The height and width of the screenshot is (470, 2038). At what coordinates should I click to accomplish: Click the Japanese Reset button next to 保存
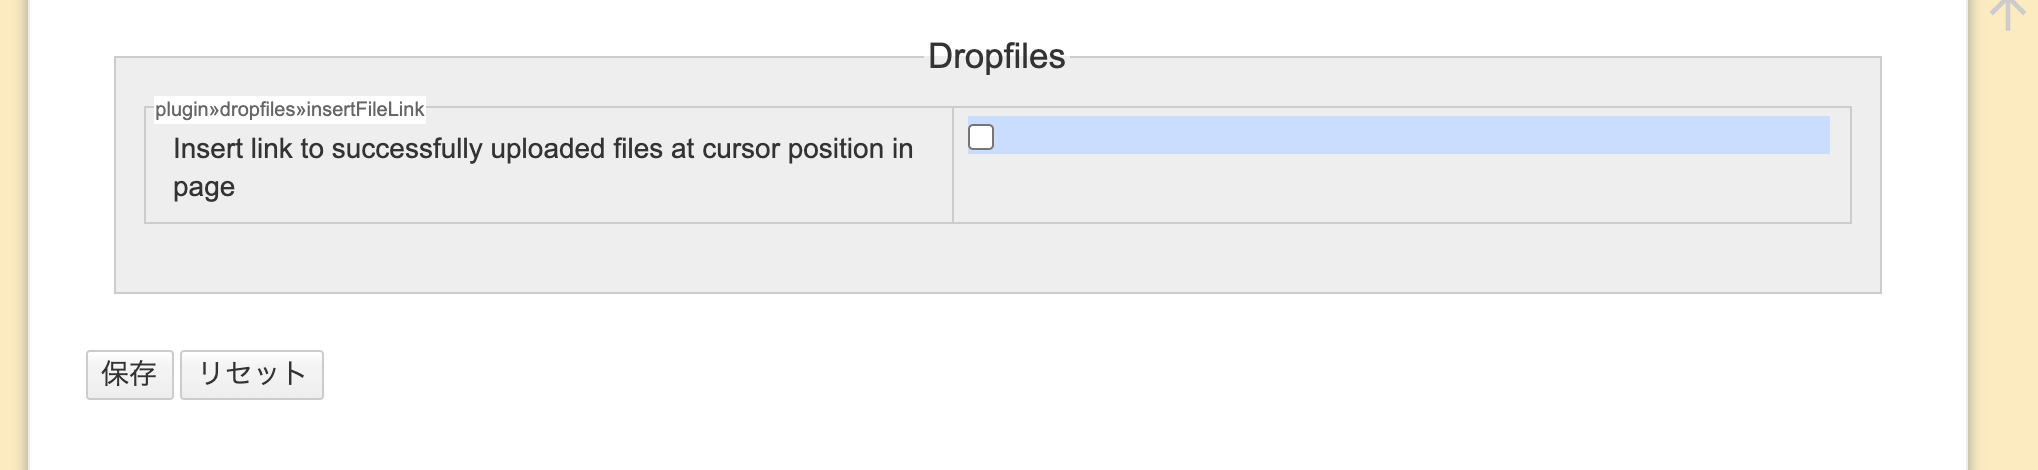tap(252, 375)
